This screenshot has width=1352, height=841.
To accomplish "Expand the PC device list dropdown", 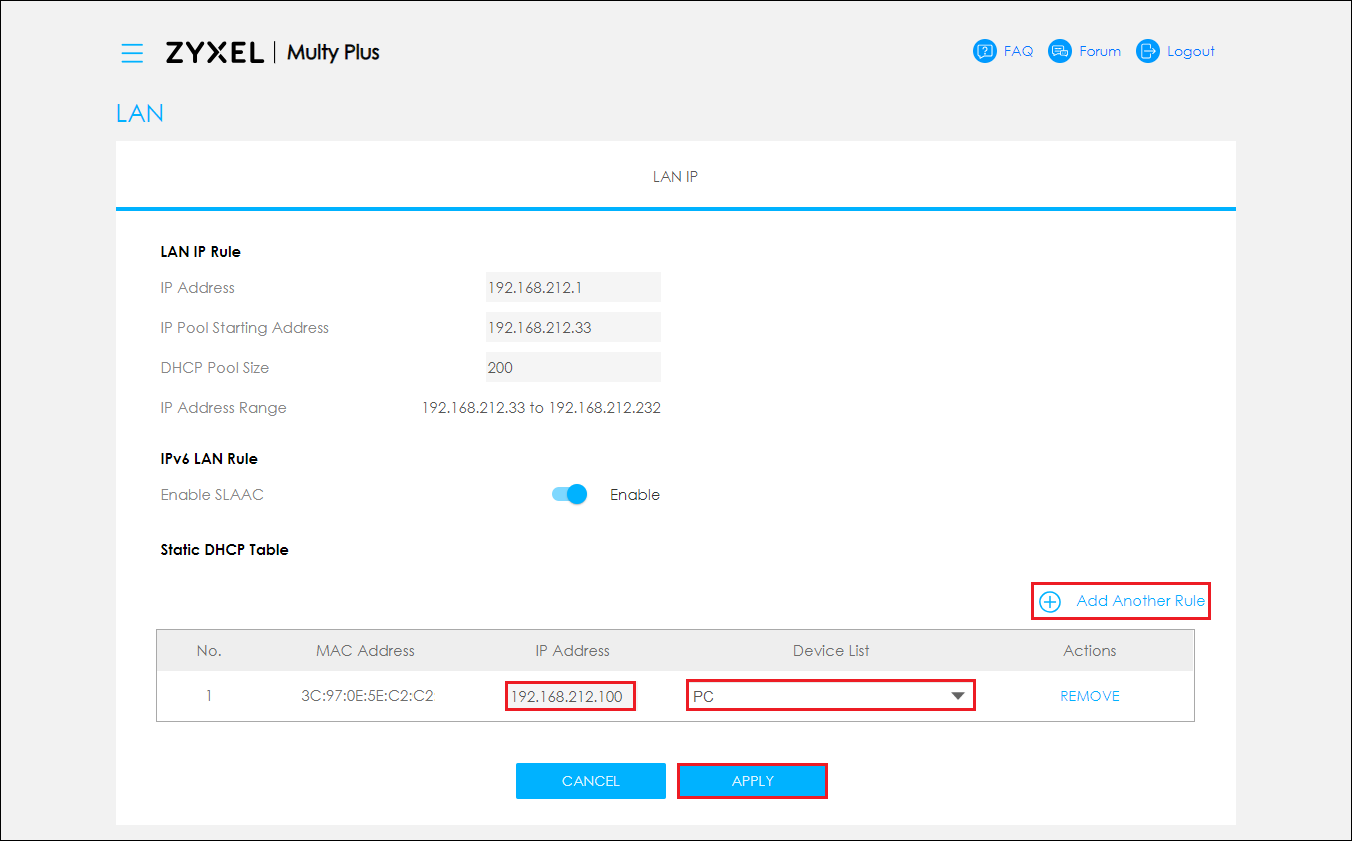I will click(x=831, y=696).
